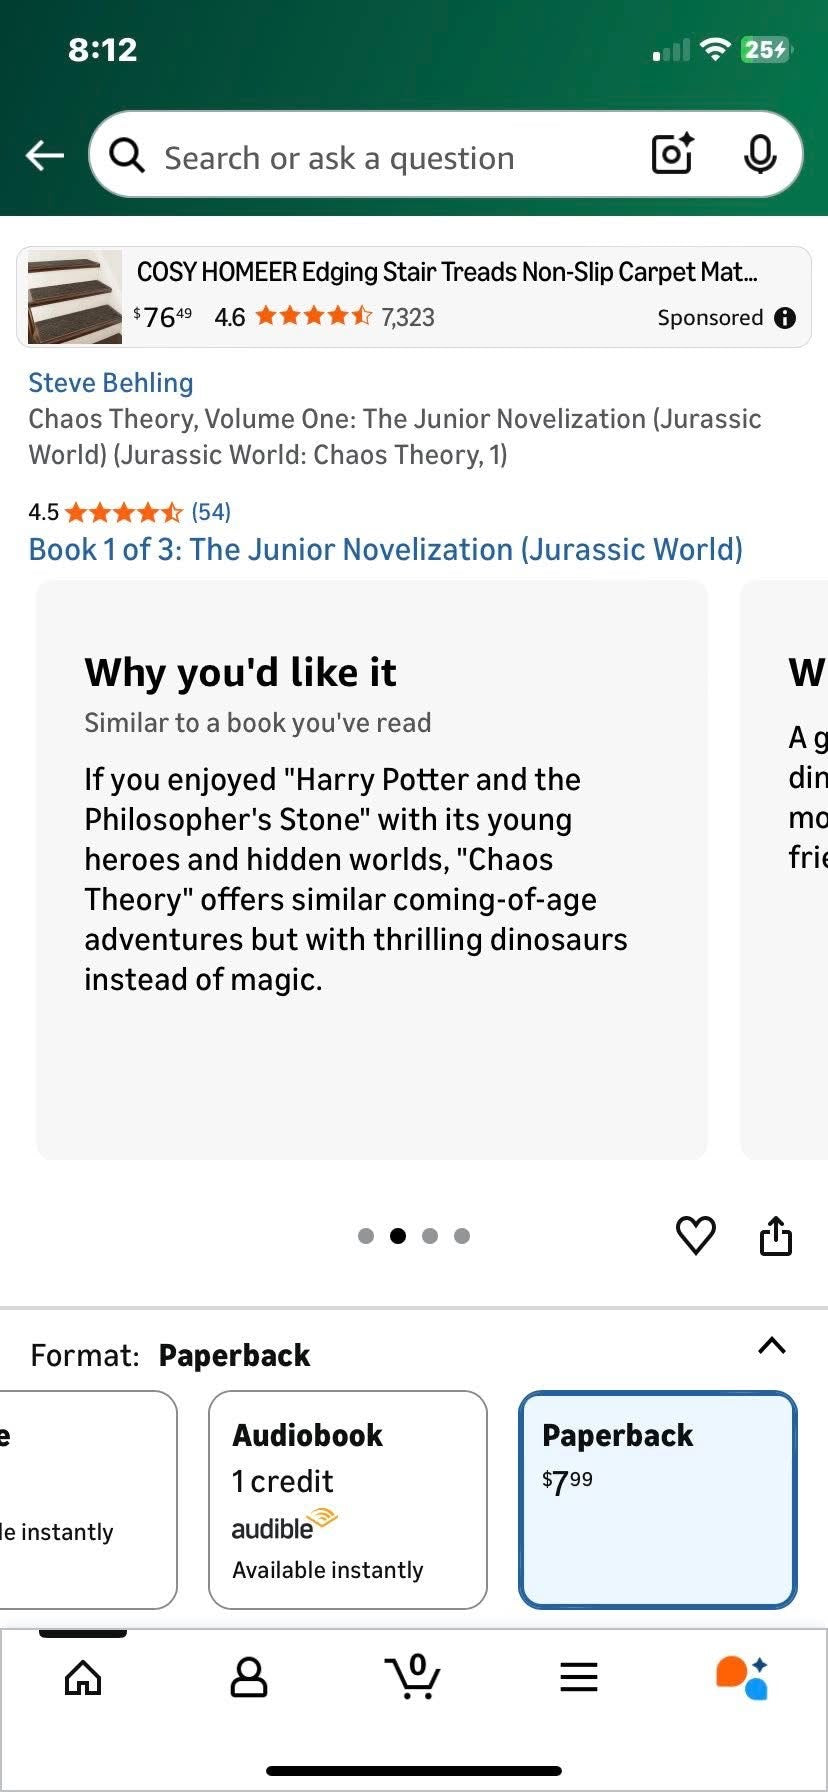The image size is (828, 1792).
Task: Launch the Rufus AI assistant icon
Action: (x=742, y=1677)
